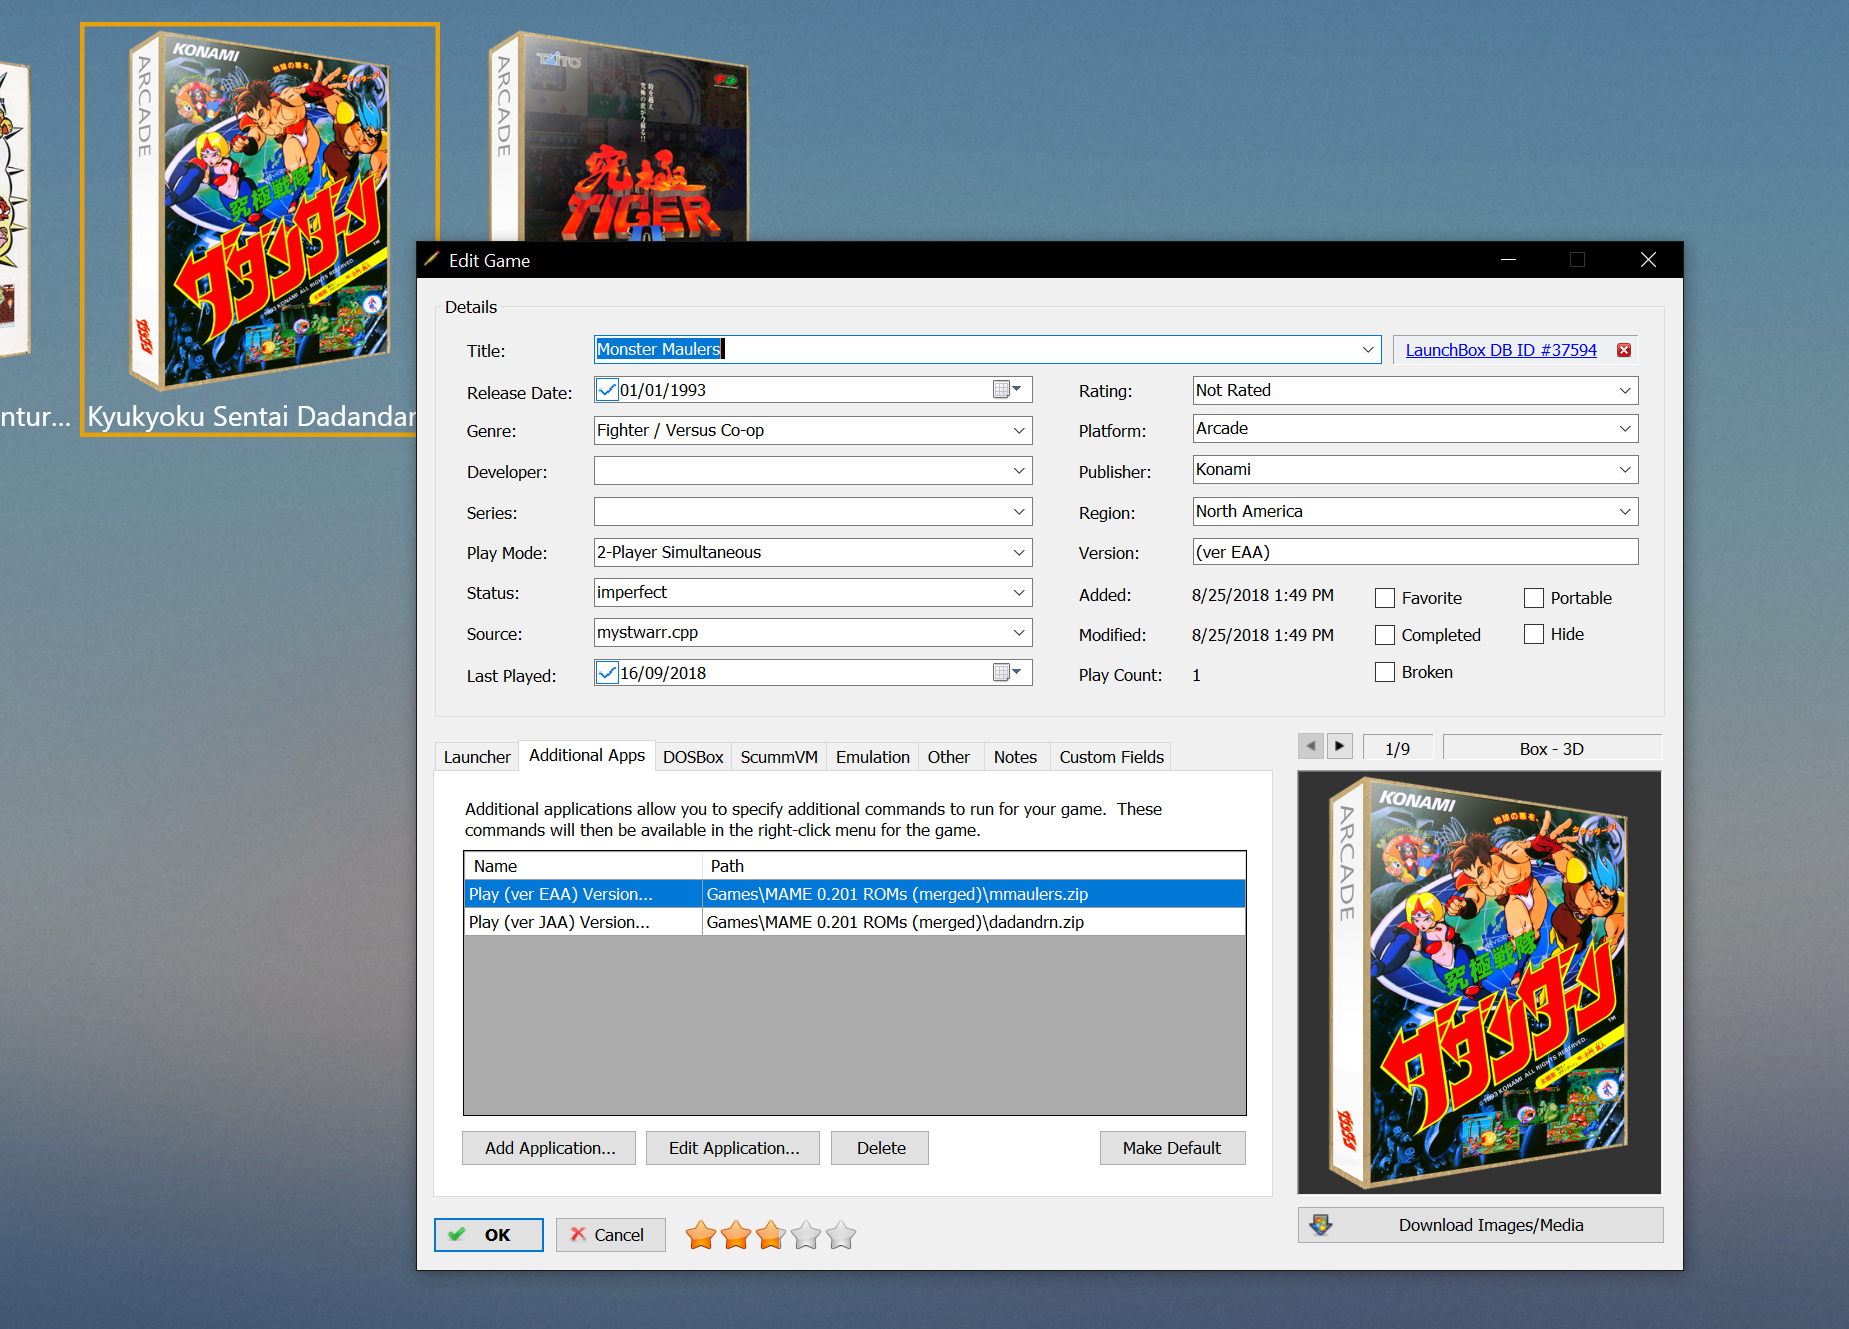
Task: Set rating to one star
Action: pyautogui.click(x=701, y=1236)
